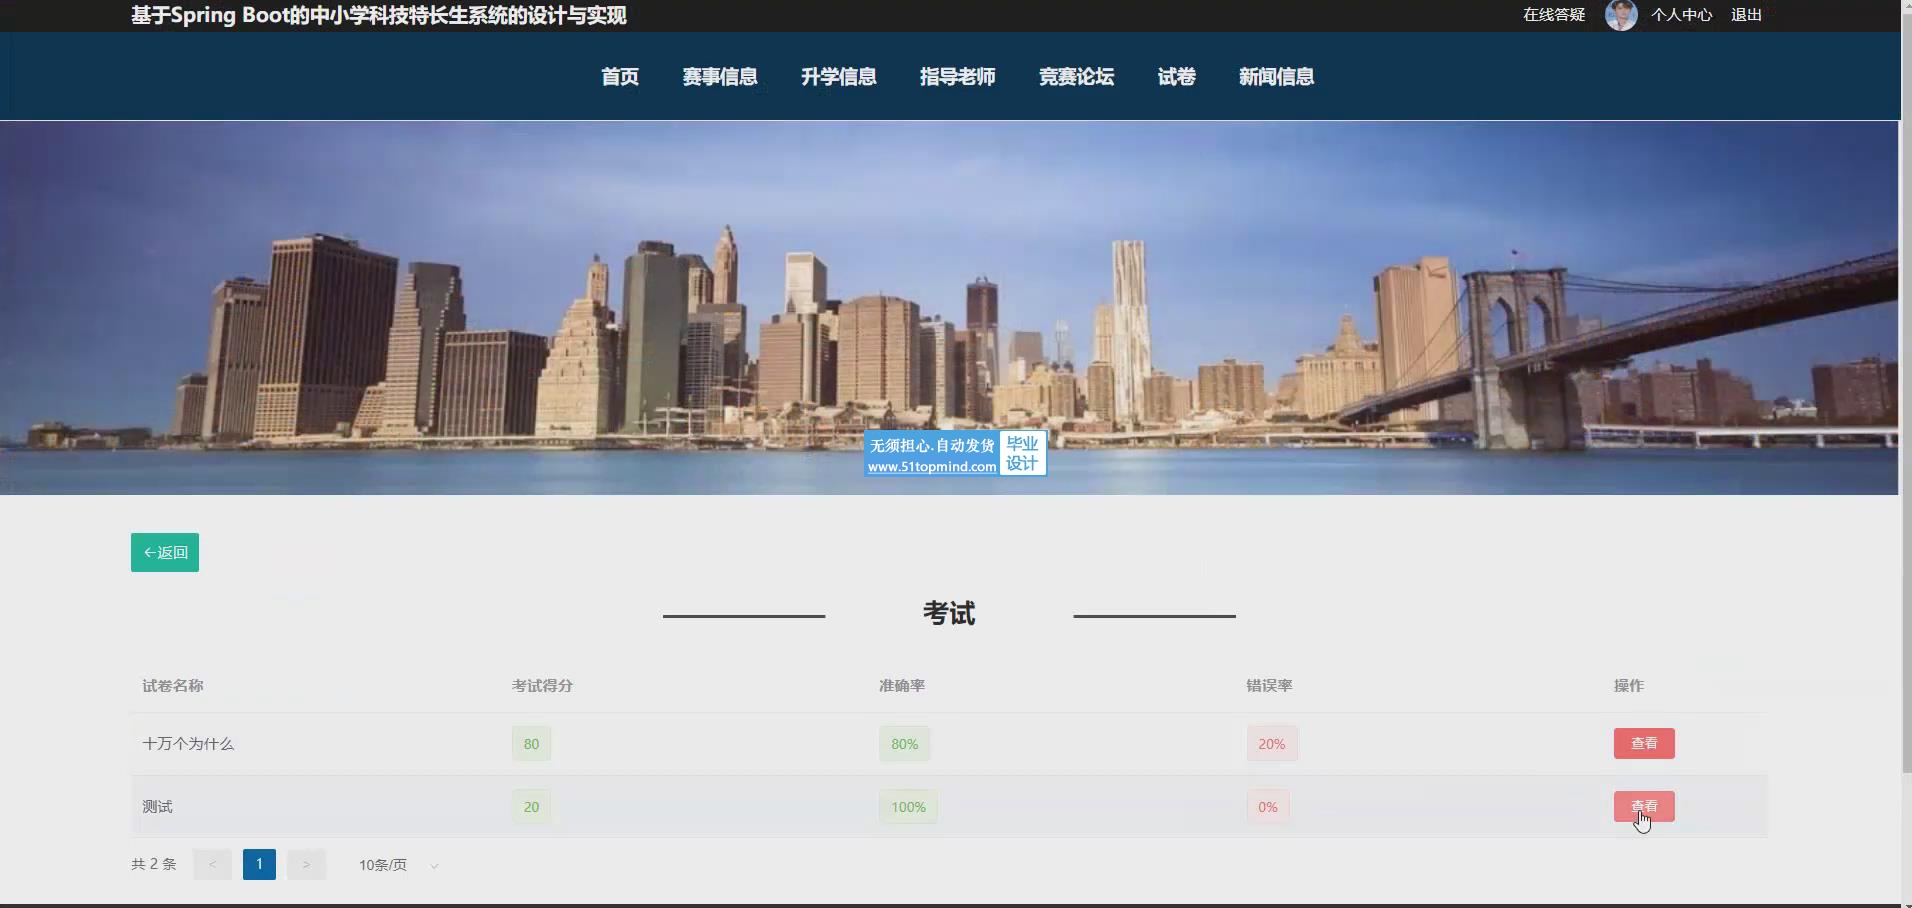The width and height of the screenshot is (1912, 908).
Task: Click the 错误率 column header
Action: click(x=1269, y=686)
